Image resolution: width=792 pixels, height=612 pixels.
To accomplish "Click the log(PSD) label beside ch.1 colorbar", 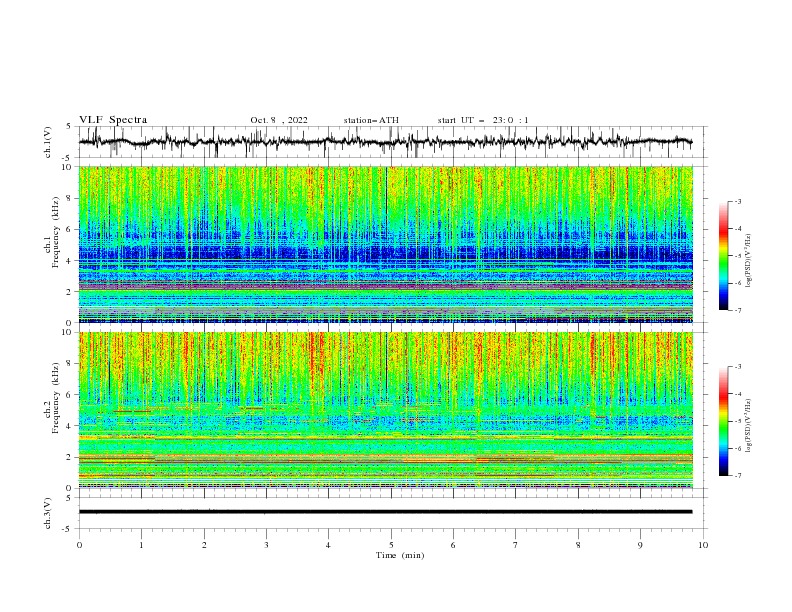I will 749,261.
